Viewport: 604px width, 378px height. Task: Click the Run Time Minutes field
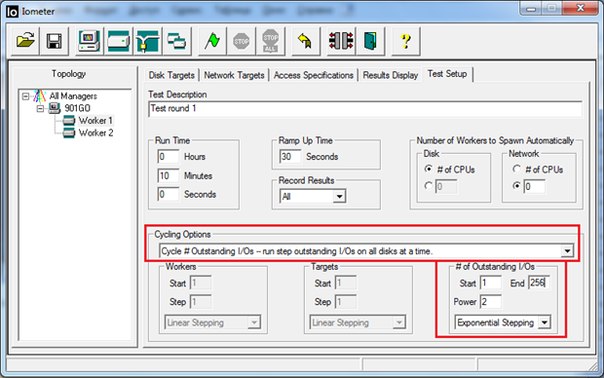[168, 176]
